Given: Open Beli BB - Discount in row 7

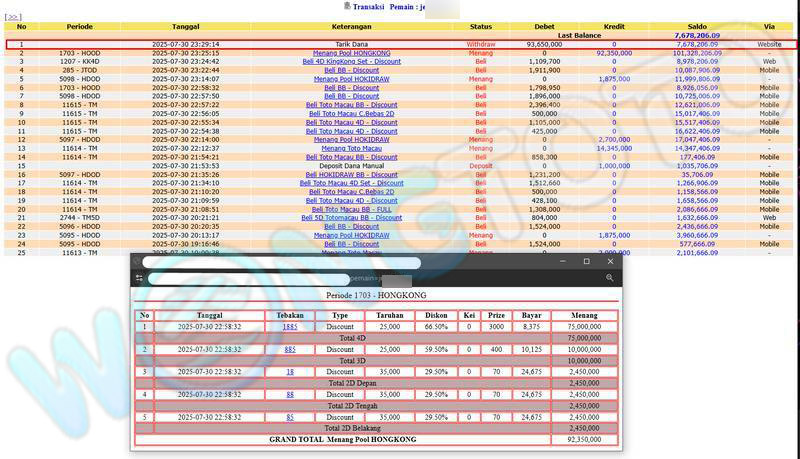Looking at the screenshot, I should click(x=352, y=96).
